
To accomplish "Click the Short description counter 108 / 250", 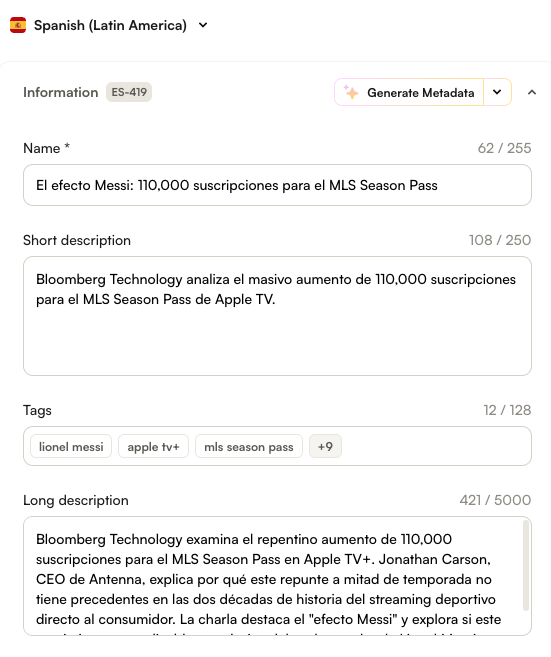I will [500, 240].
